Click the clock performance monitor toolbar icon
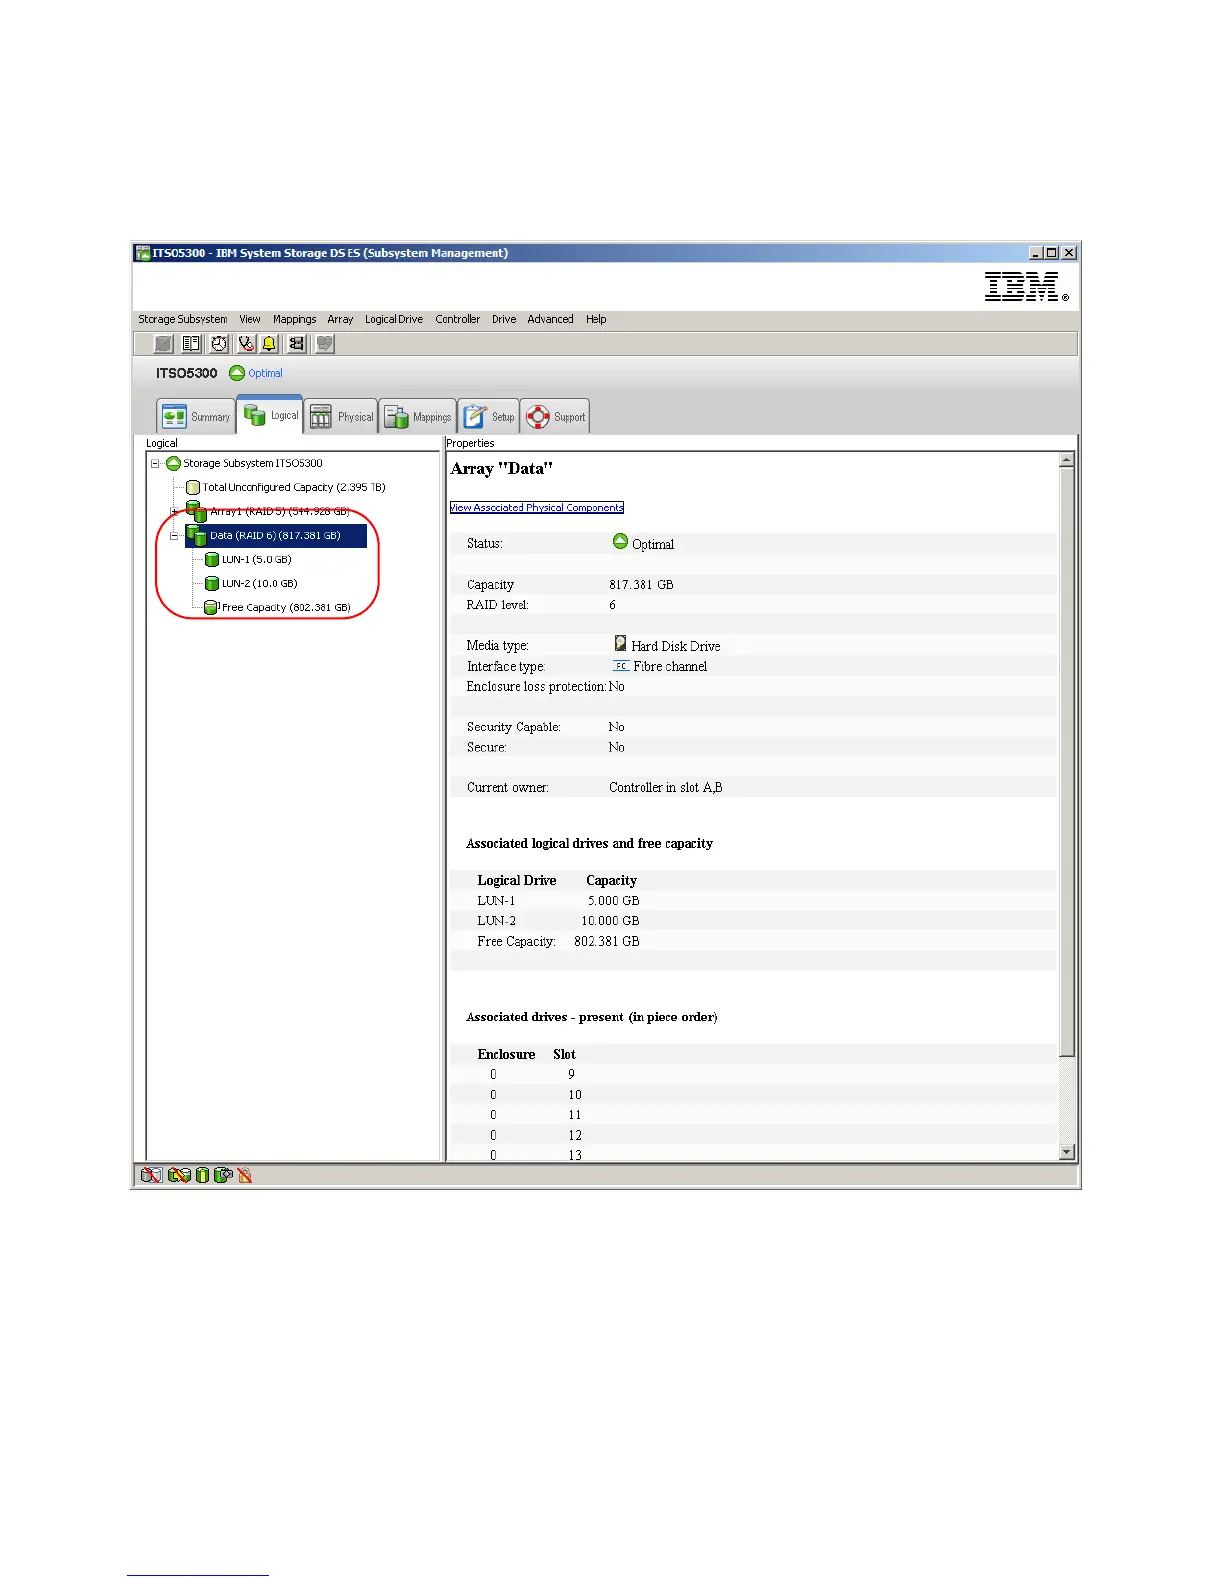The height and width of the screenshot is (1584, 1224). click(219, 343)
